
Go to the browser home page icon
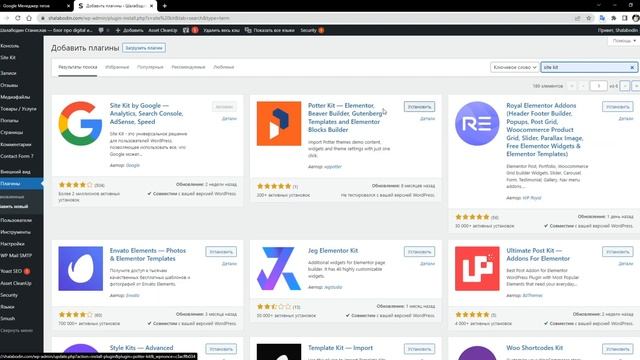pyautogui.click(x=29, y=18)
